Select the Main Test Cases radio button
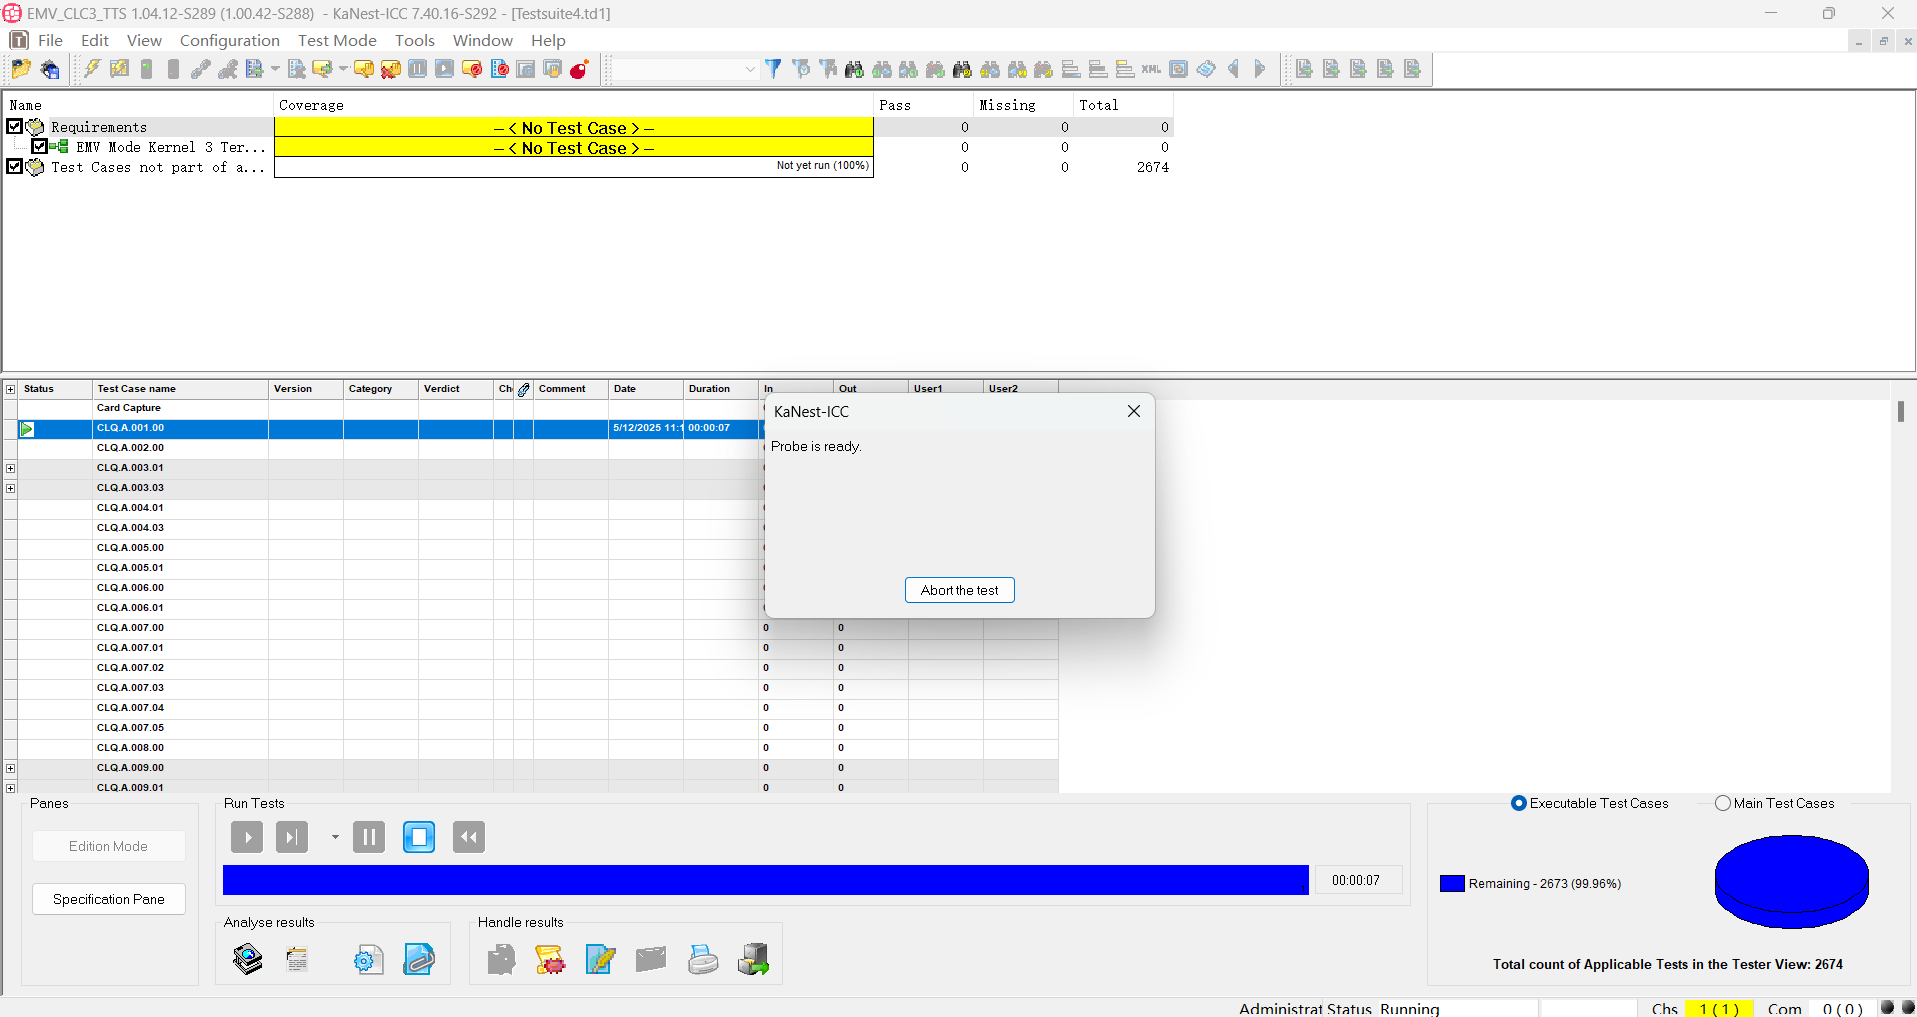 point(1723,803)
